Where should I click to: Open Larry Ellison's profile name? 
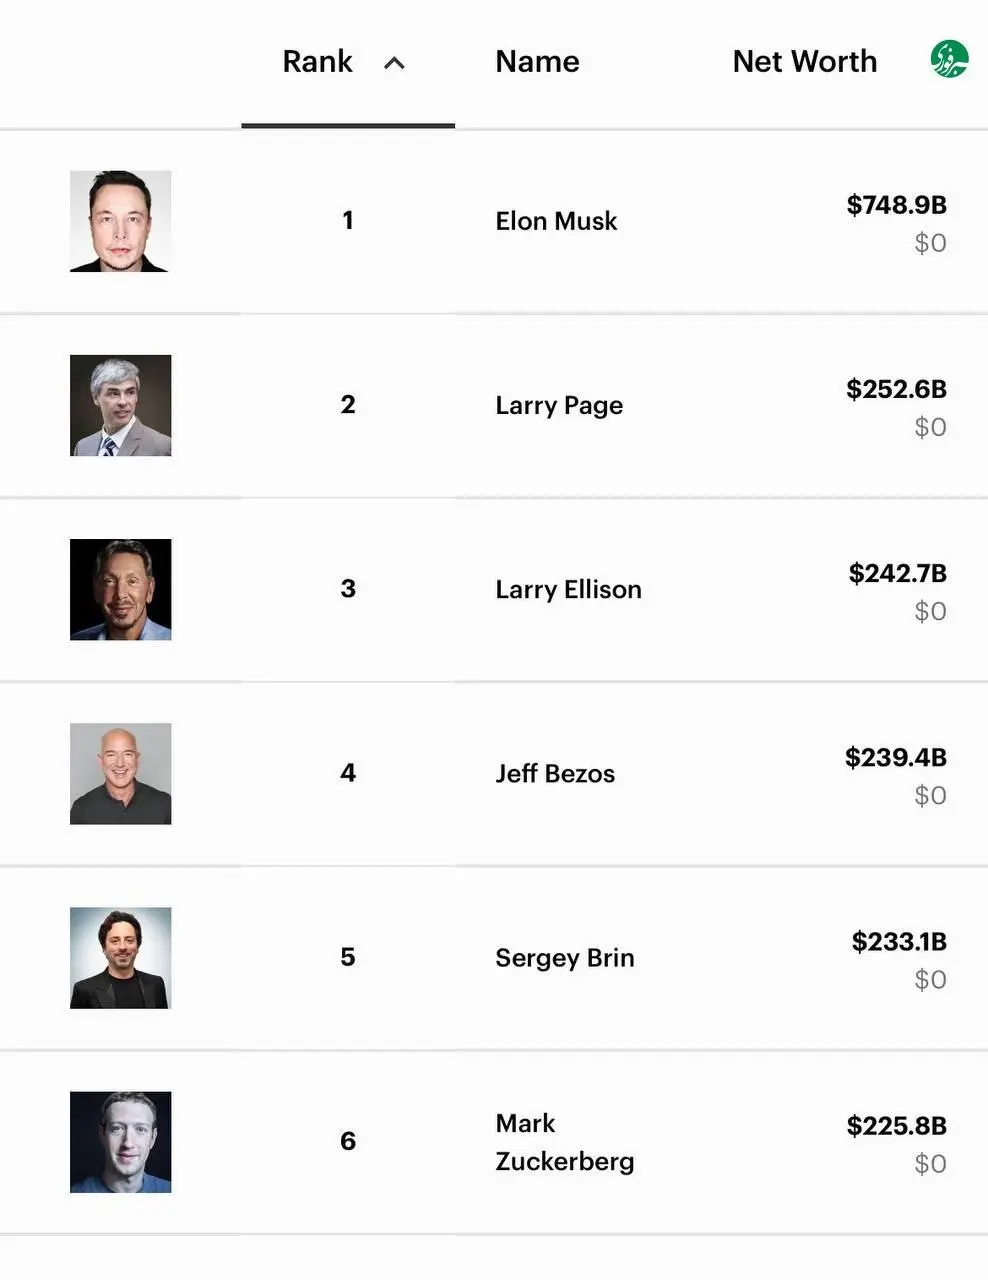[x=568, y=589]
